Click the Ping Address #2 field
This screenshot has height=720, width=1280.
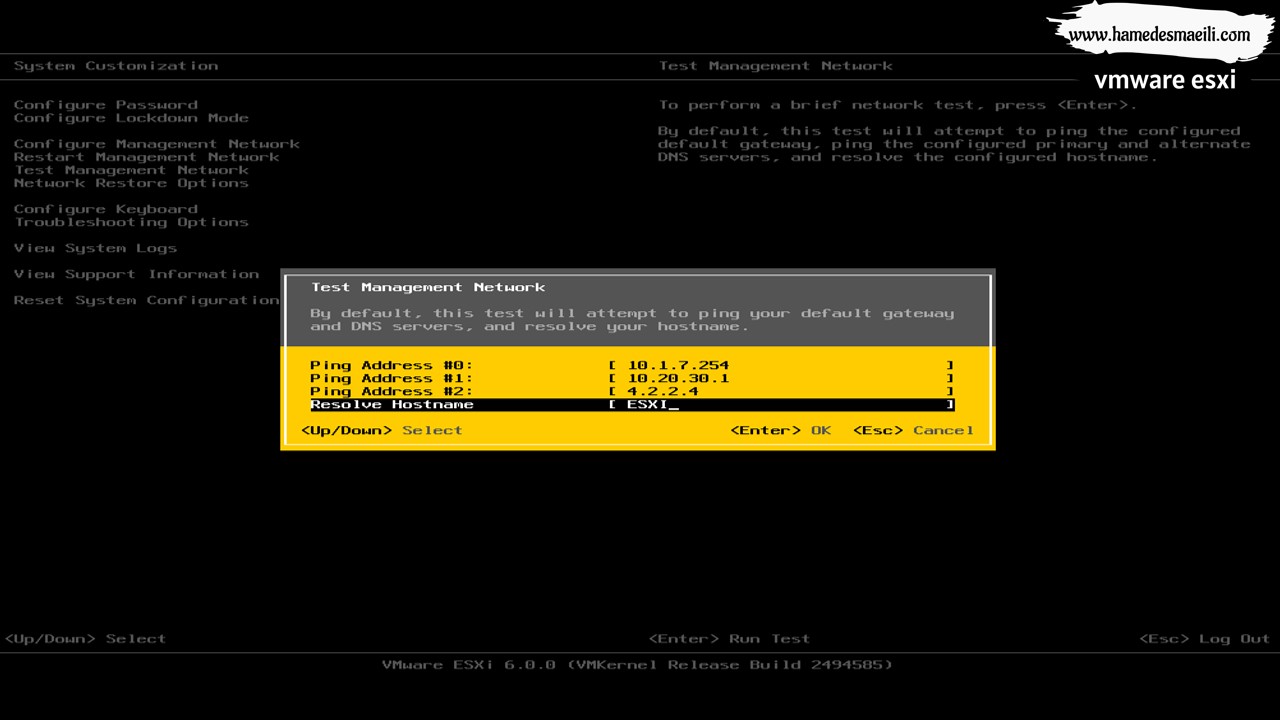pos(781,391)
